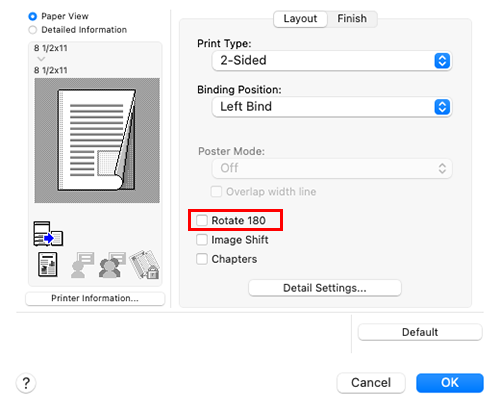This screenshot has height=409, width=500.
Task: Enable the Rotate 180 checkbox
Action: 202,220
